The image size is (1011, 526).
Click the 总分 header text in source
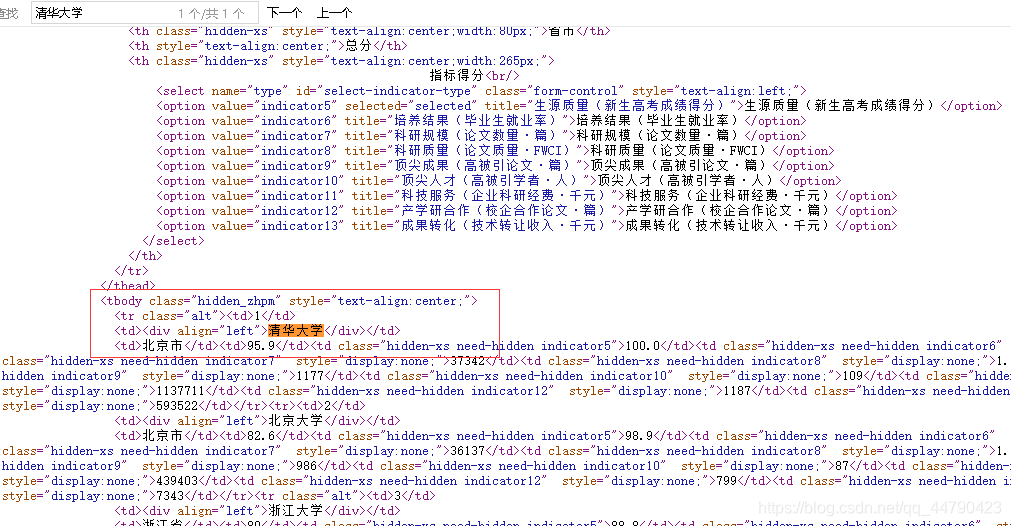pyautogui.click(x=358, y=46)
